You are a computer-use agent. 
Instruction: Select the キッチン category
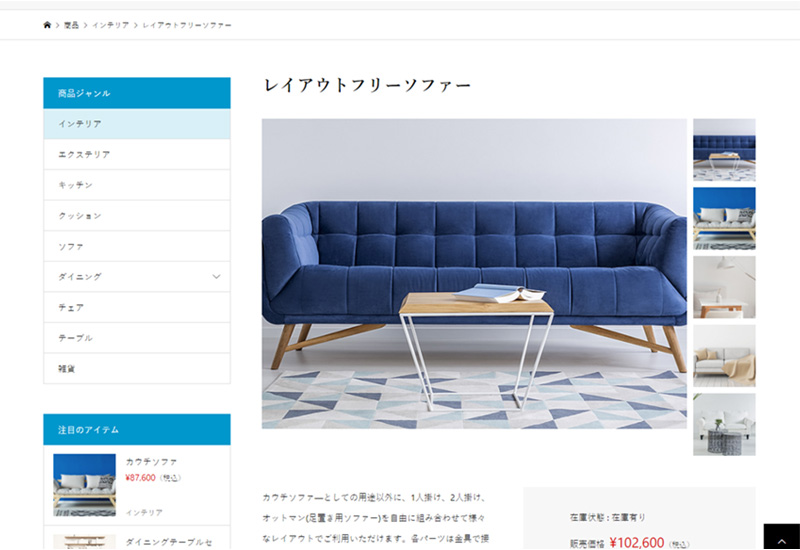(137, 185)
